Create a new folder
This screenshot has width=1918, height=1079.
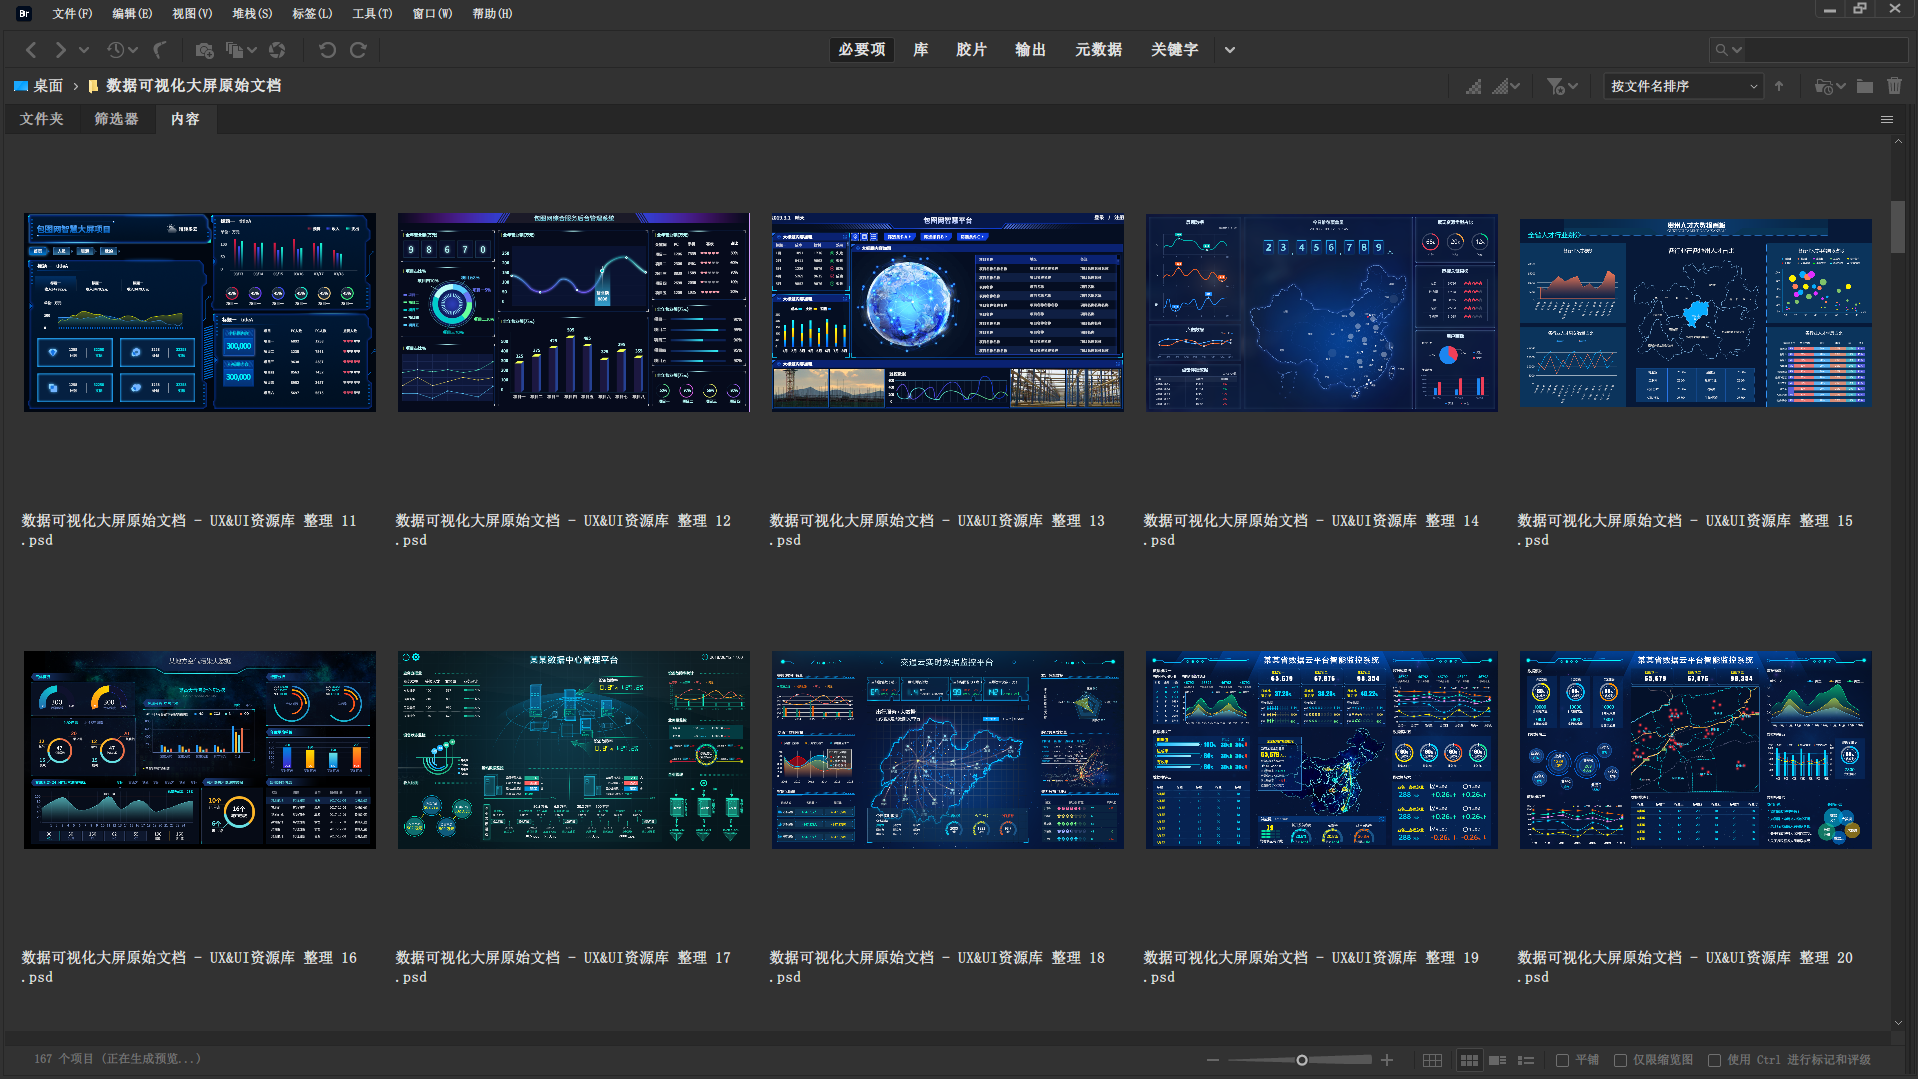coord(1865,87)
